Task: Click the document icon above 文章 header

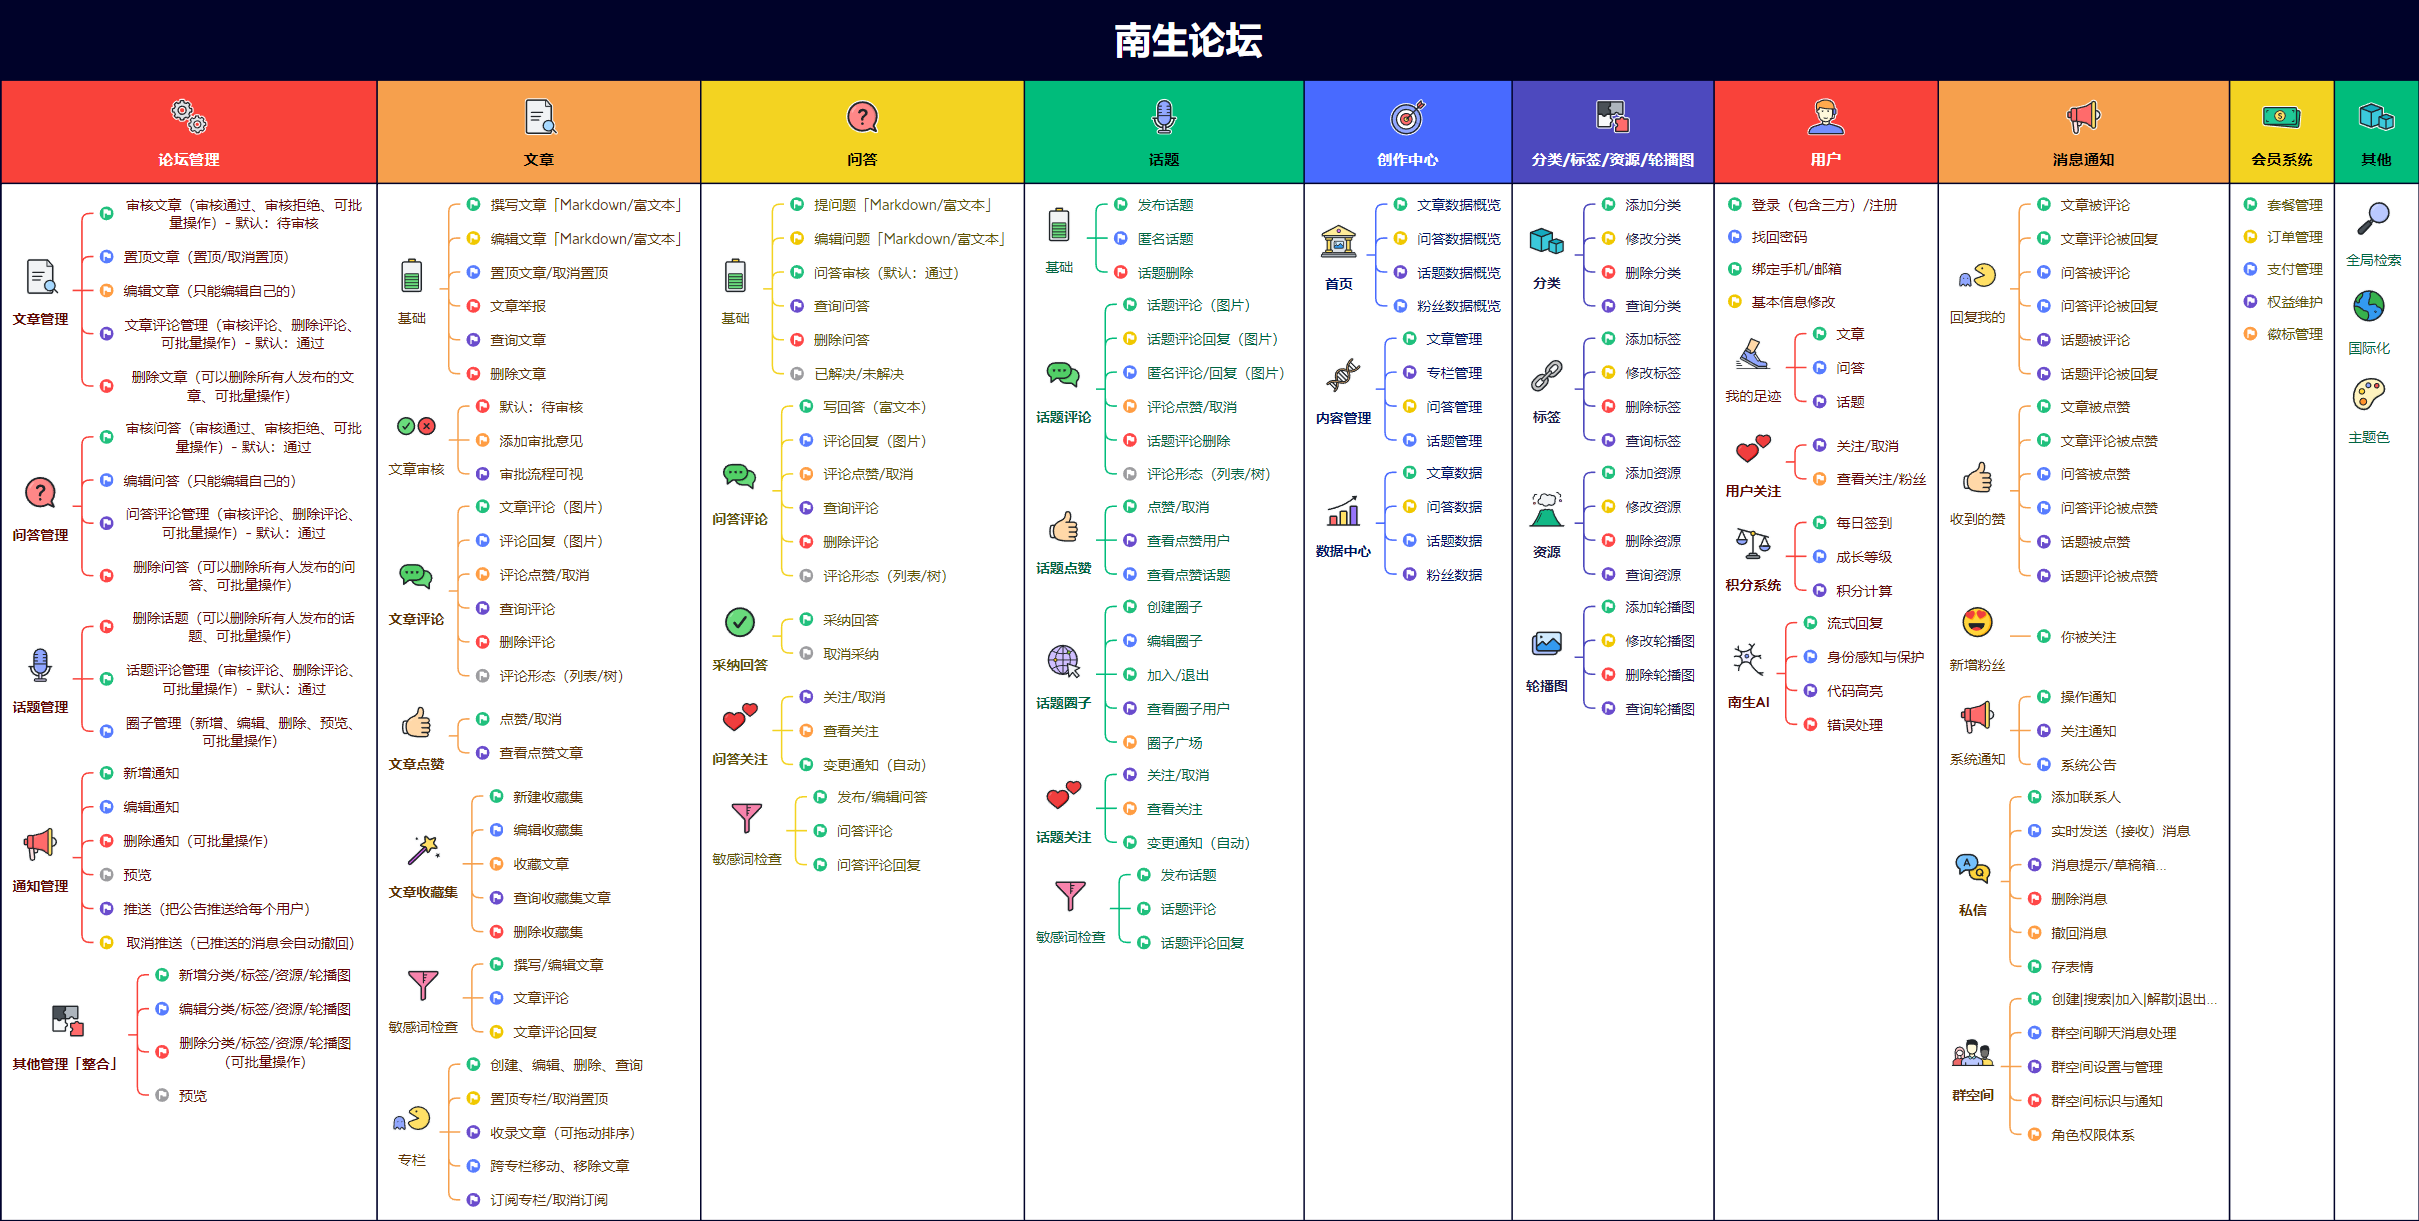Action: (x=540, y=117)
